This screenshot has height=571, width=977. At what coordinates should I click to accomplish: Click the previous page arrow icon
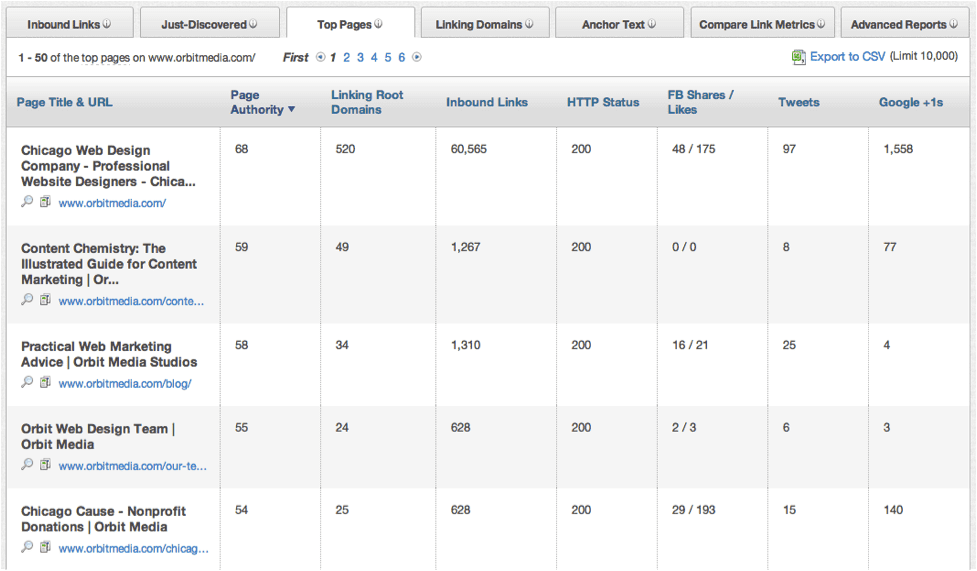tap(320, 57)
